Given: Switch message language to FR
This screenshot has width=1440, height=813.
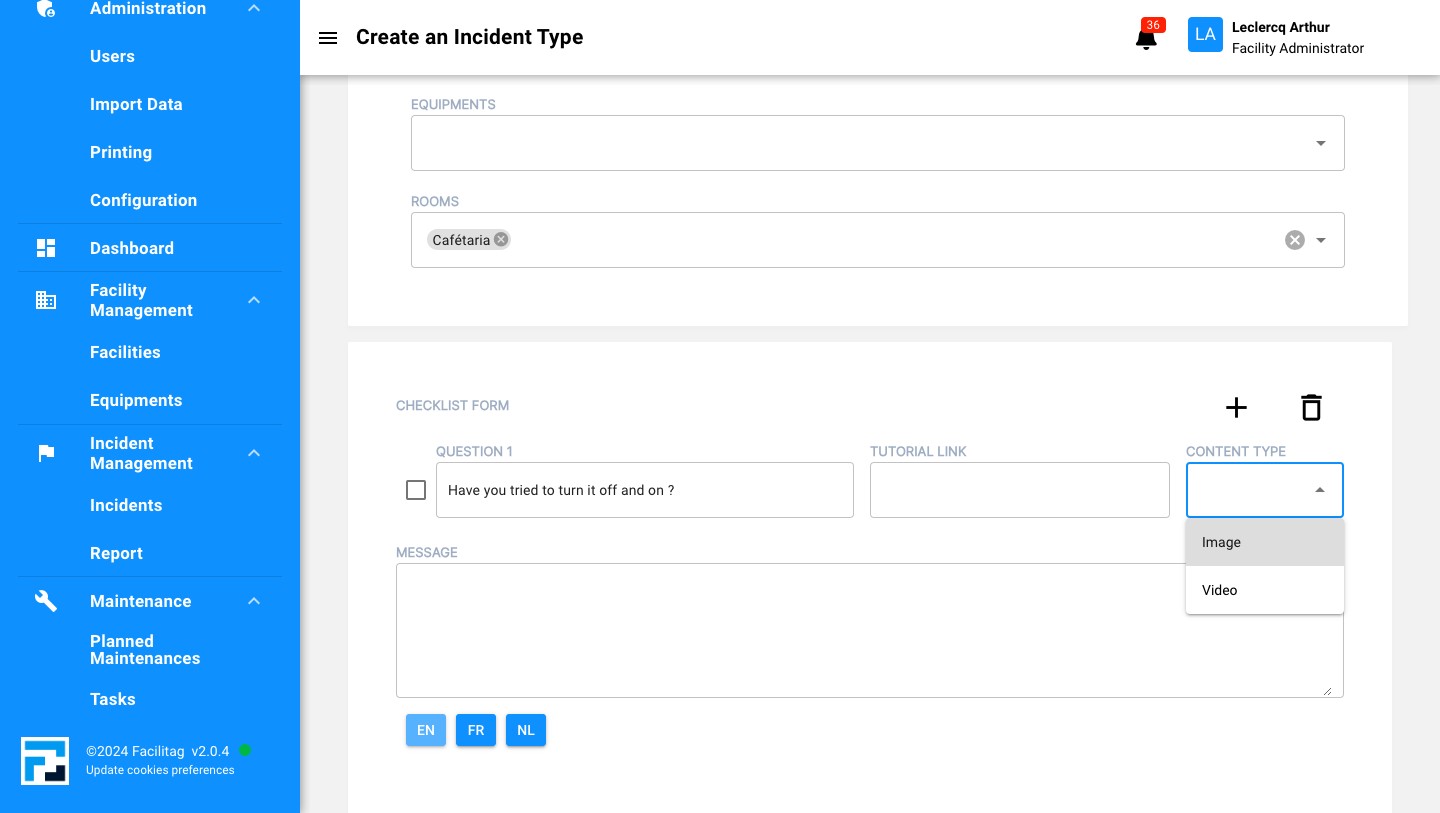Looking at the screenshot, I should (x=476, y=730).
